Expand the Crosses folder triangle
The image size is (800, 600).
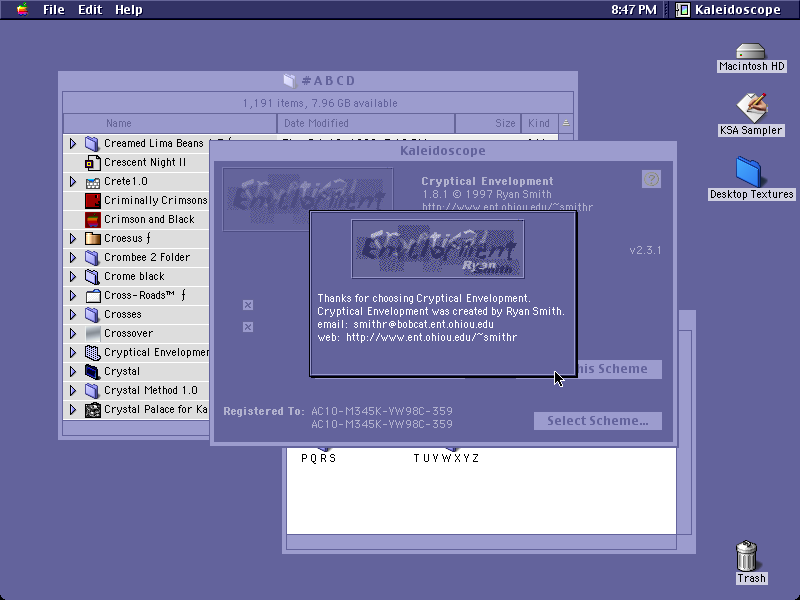click(x=73, y=314)
